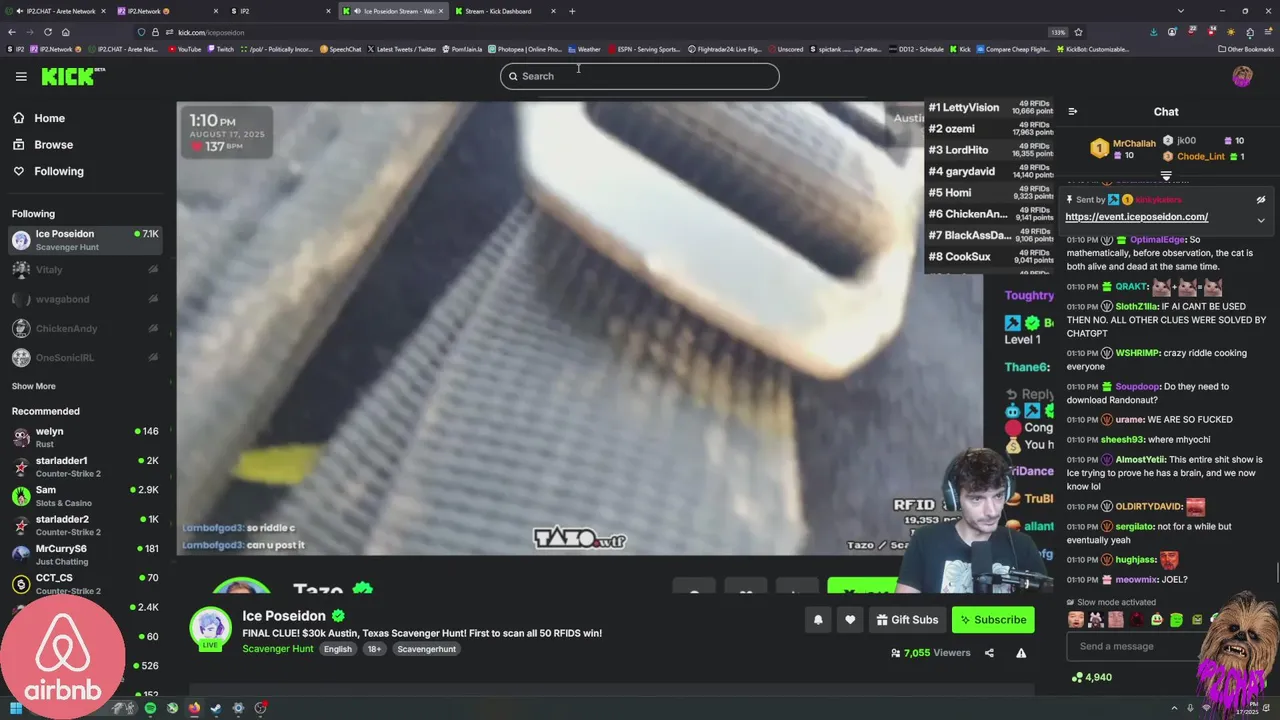Click the 4,940 channel points balance
Screen dimensions: 1280x720
[x=1092, y=677]
